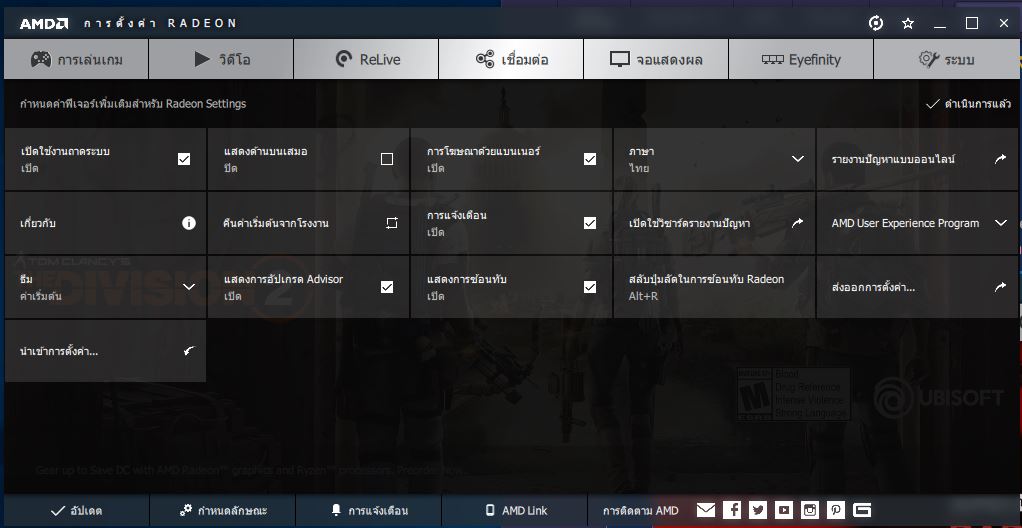Expand the ภาษา language dropdown
Image resolution: width=1022 pixels, height=528 pixels.
[797, 159]
